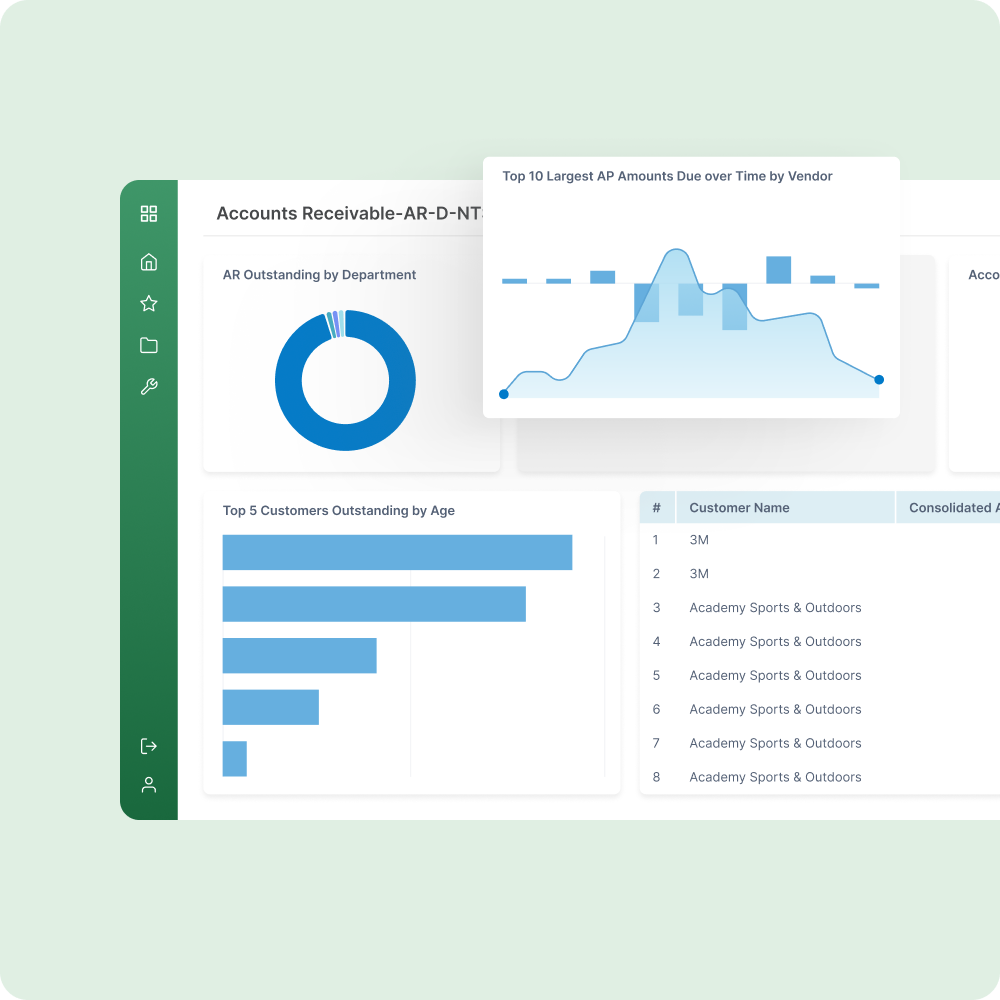1000x1000 pixels.
Task: Open the user profile icon
Action: pos(149,785)
